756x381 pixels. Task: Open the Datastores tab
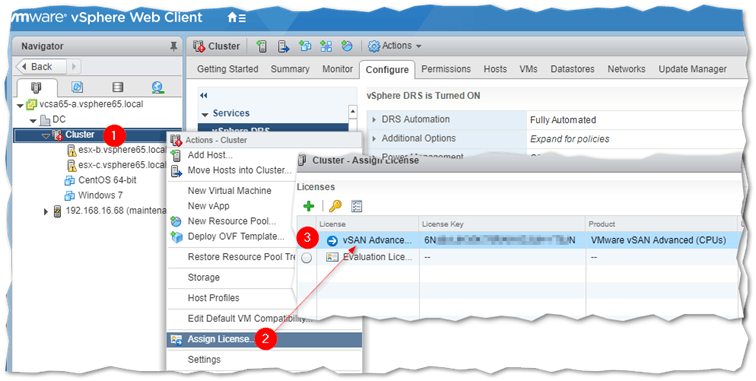click(572, 69)
